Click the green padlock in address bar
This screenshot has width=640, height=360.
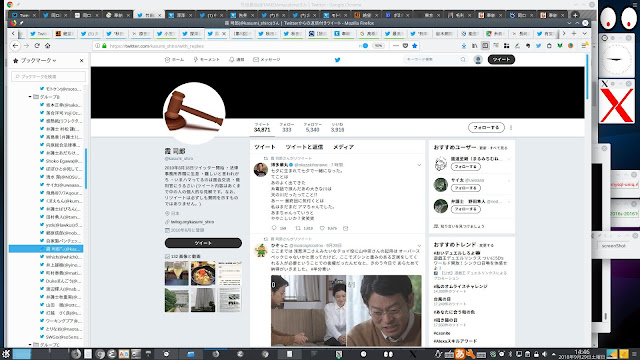104,46
